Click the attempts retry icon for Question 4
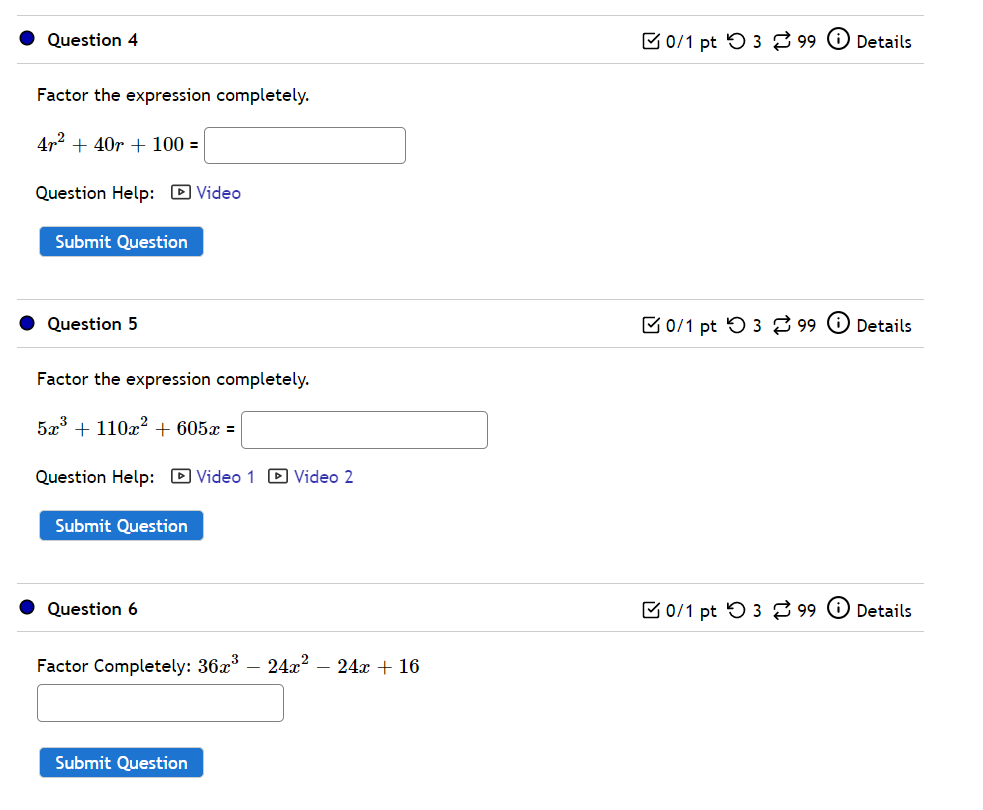983x810 pixels. pos(736,40)
